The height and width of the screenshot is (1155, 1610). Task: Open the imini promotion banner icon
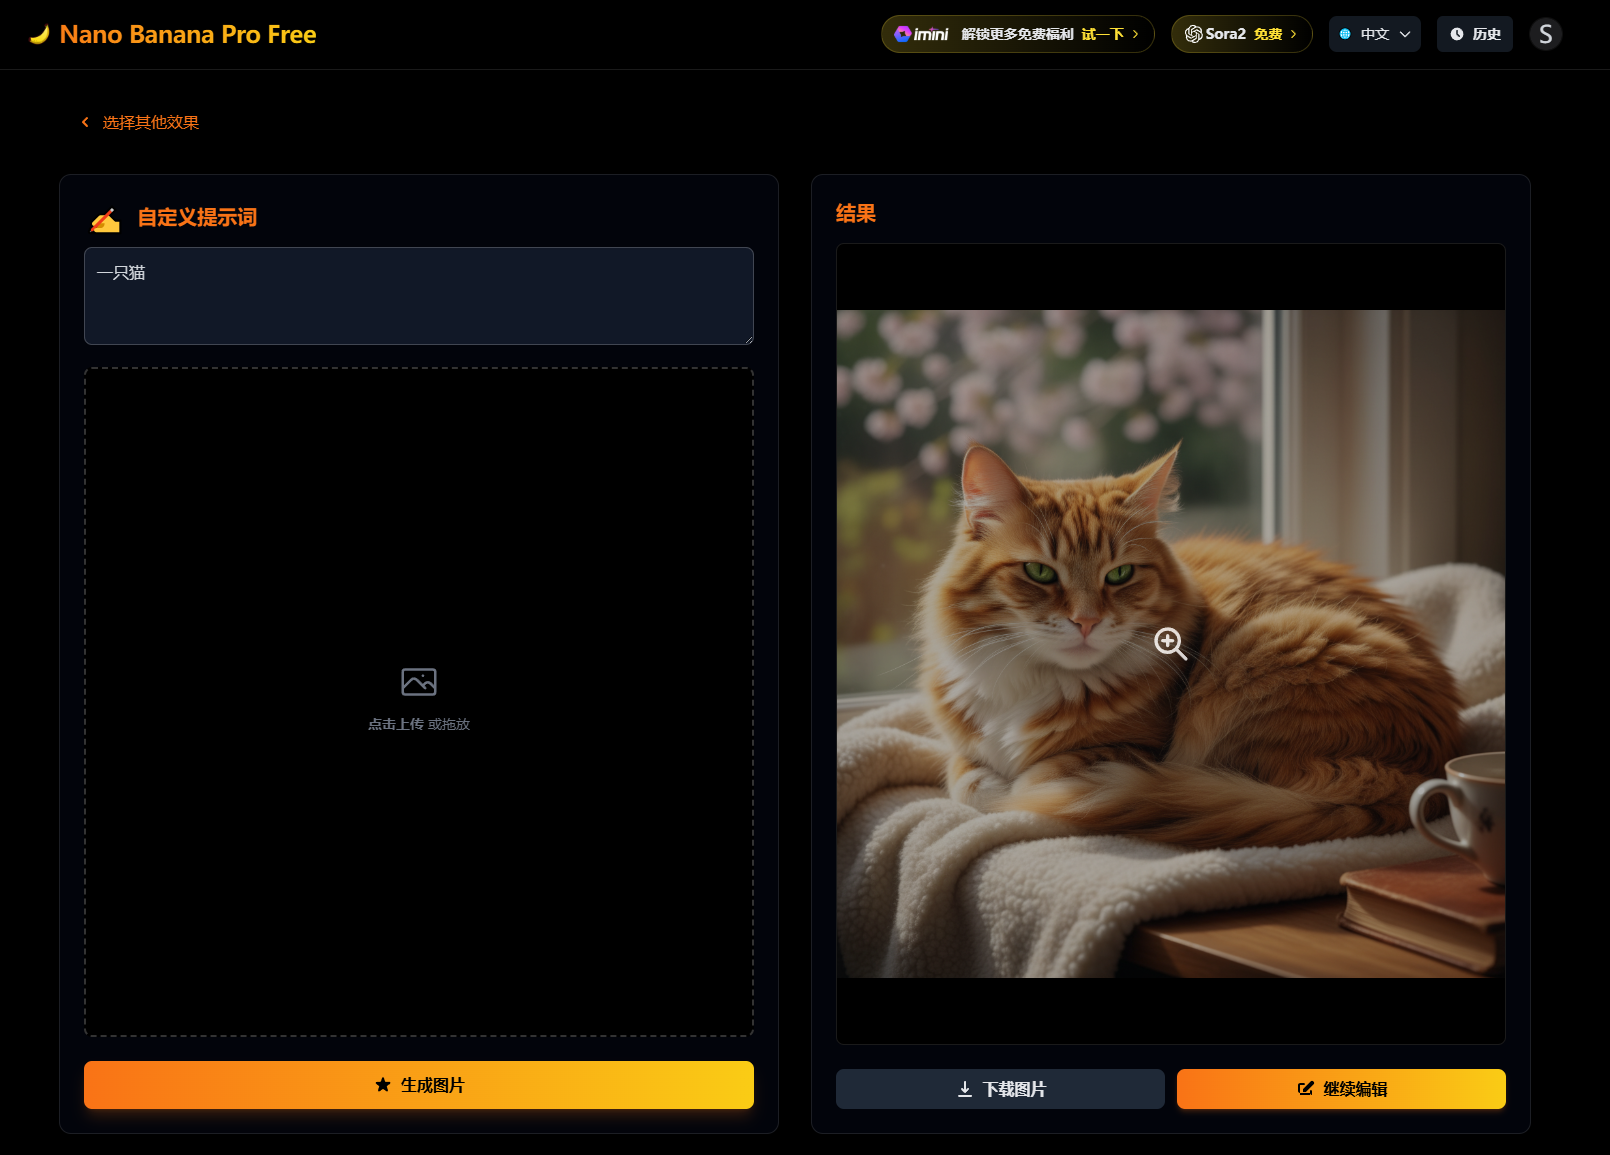pos(903,34)
